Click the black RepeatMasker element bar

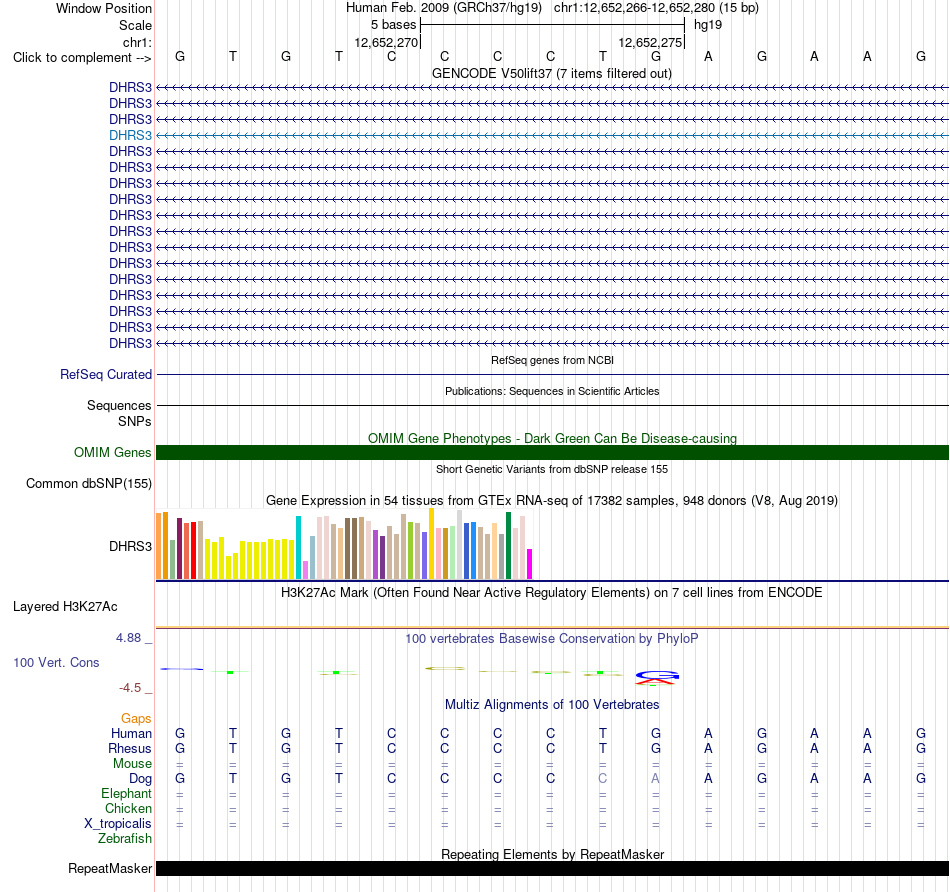click(x=552, y=868)
